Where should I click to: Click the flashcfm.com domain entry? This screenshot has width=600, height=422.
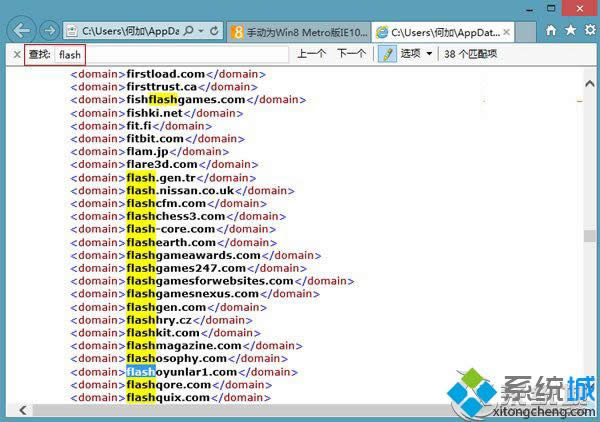coord(168,204)
